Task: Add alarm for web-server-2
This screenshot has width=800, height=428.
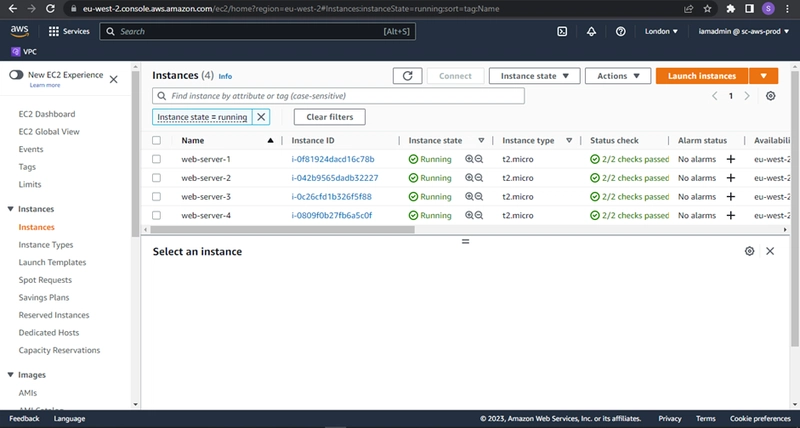Action: tap(731, 178)
